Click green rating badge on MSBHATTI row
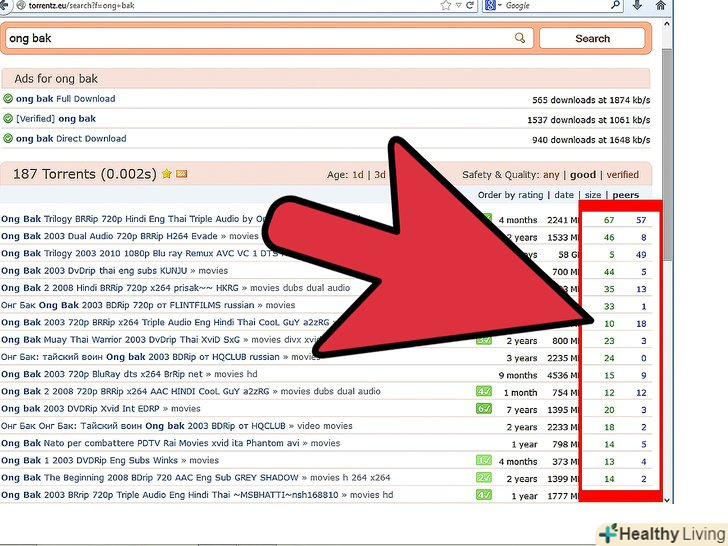The width and height of the screenshot is (728, 546). coord(484,495)
